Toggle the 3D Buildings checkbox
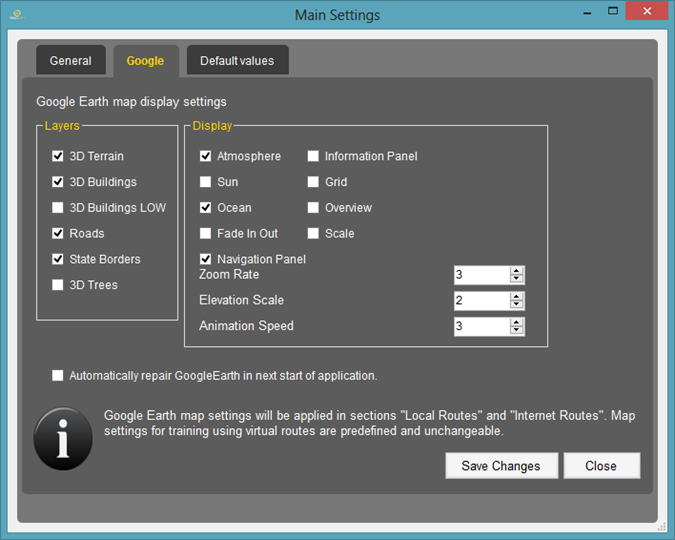 coord(58,182)
